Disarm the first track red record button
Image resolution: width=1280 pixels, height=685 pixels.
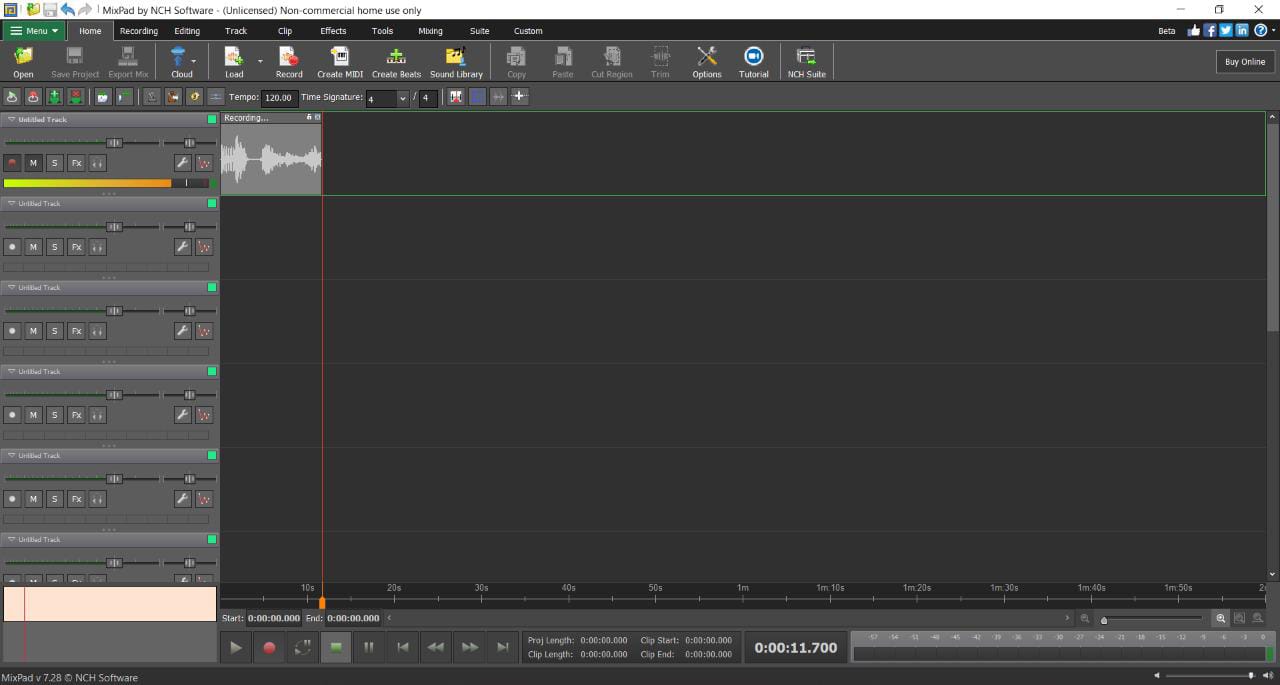point(12,163)
